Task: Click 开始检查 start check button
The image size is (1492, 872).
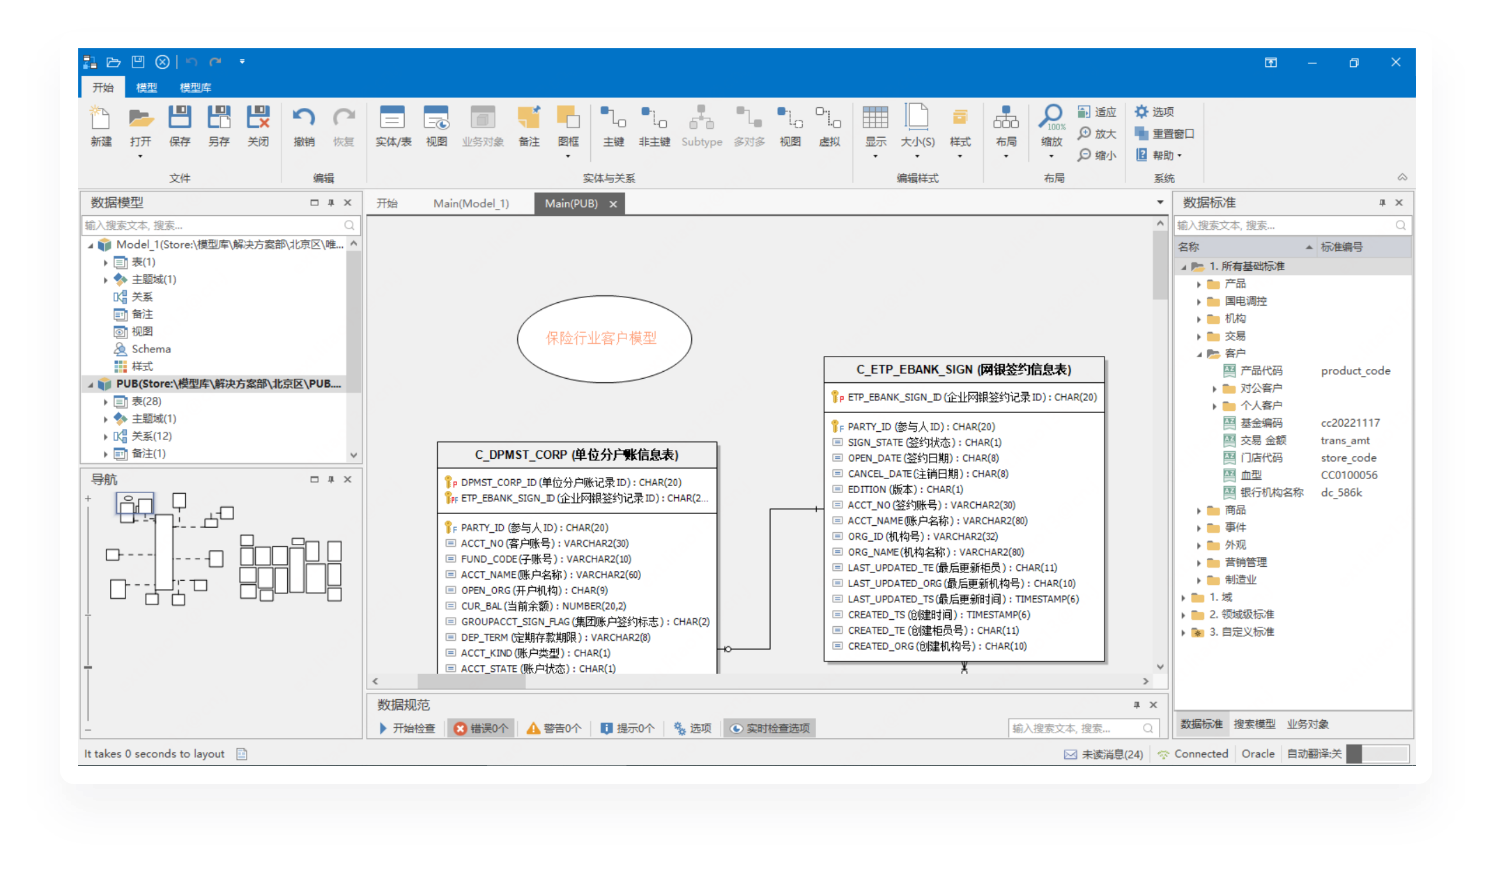Action: [407, 728]
